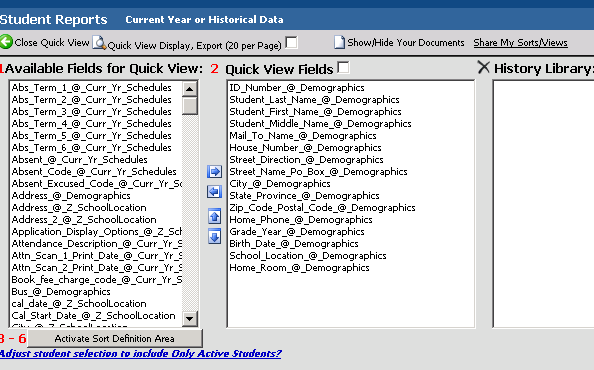Click the Available Fields scrollbar up arrow
The image size is (594, 370).
pos(189,89)
